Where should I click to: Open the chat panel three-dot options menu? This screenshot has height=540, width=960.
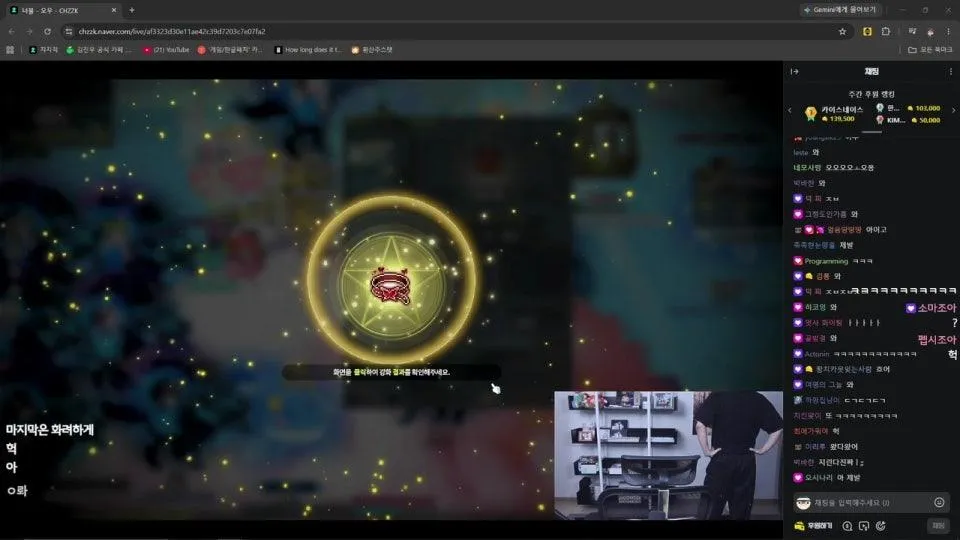coord(950,72)
